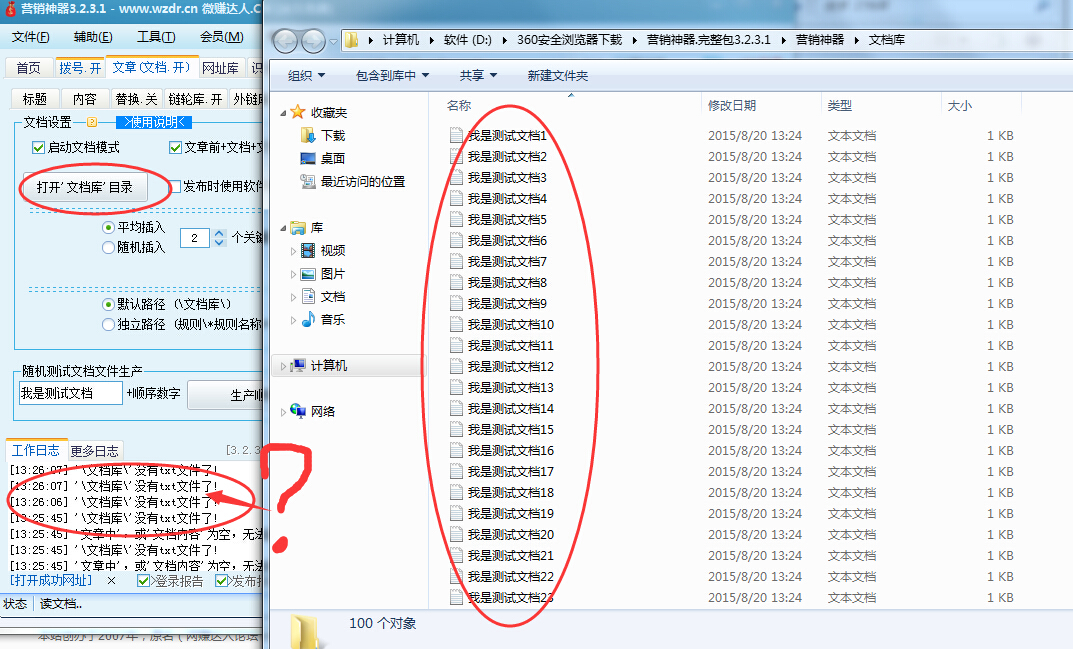1073x649 pixels.
Task: Select the 独立路径 radio option
Action: point(109,324)
